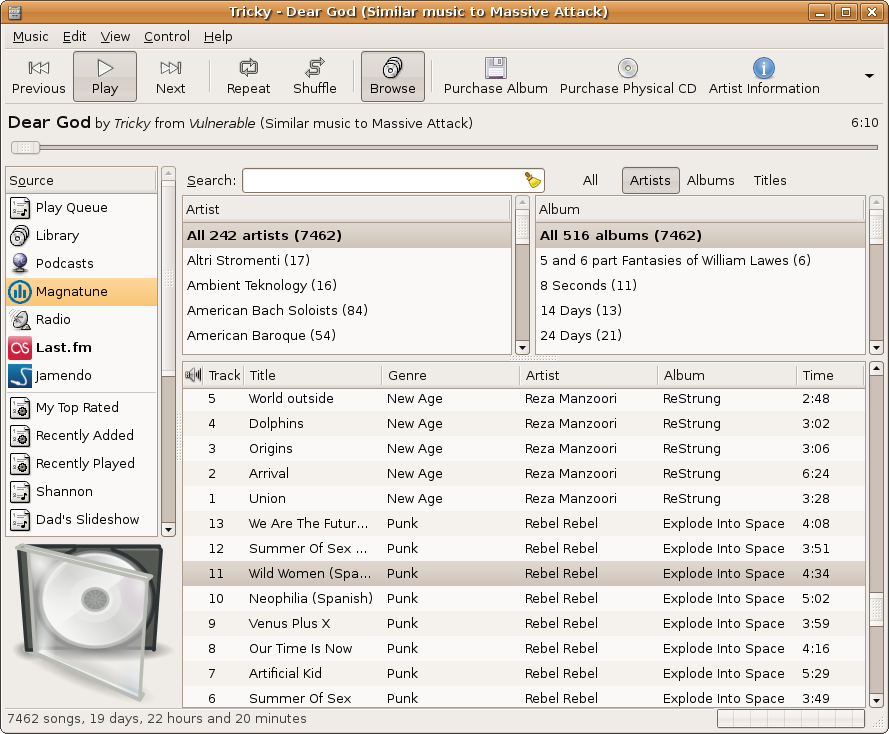Select album '8 Seconds (11)'
Image resolution: width=889 pixels, height=734 pixels.
tap(700, 286)
